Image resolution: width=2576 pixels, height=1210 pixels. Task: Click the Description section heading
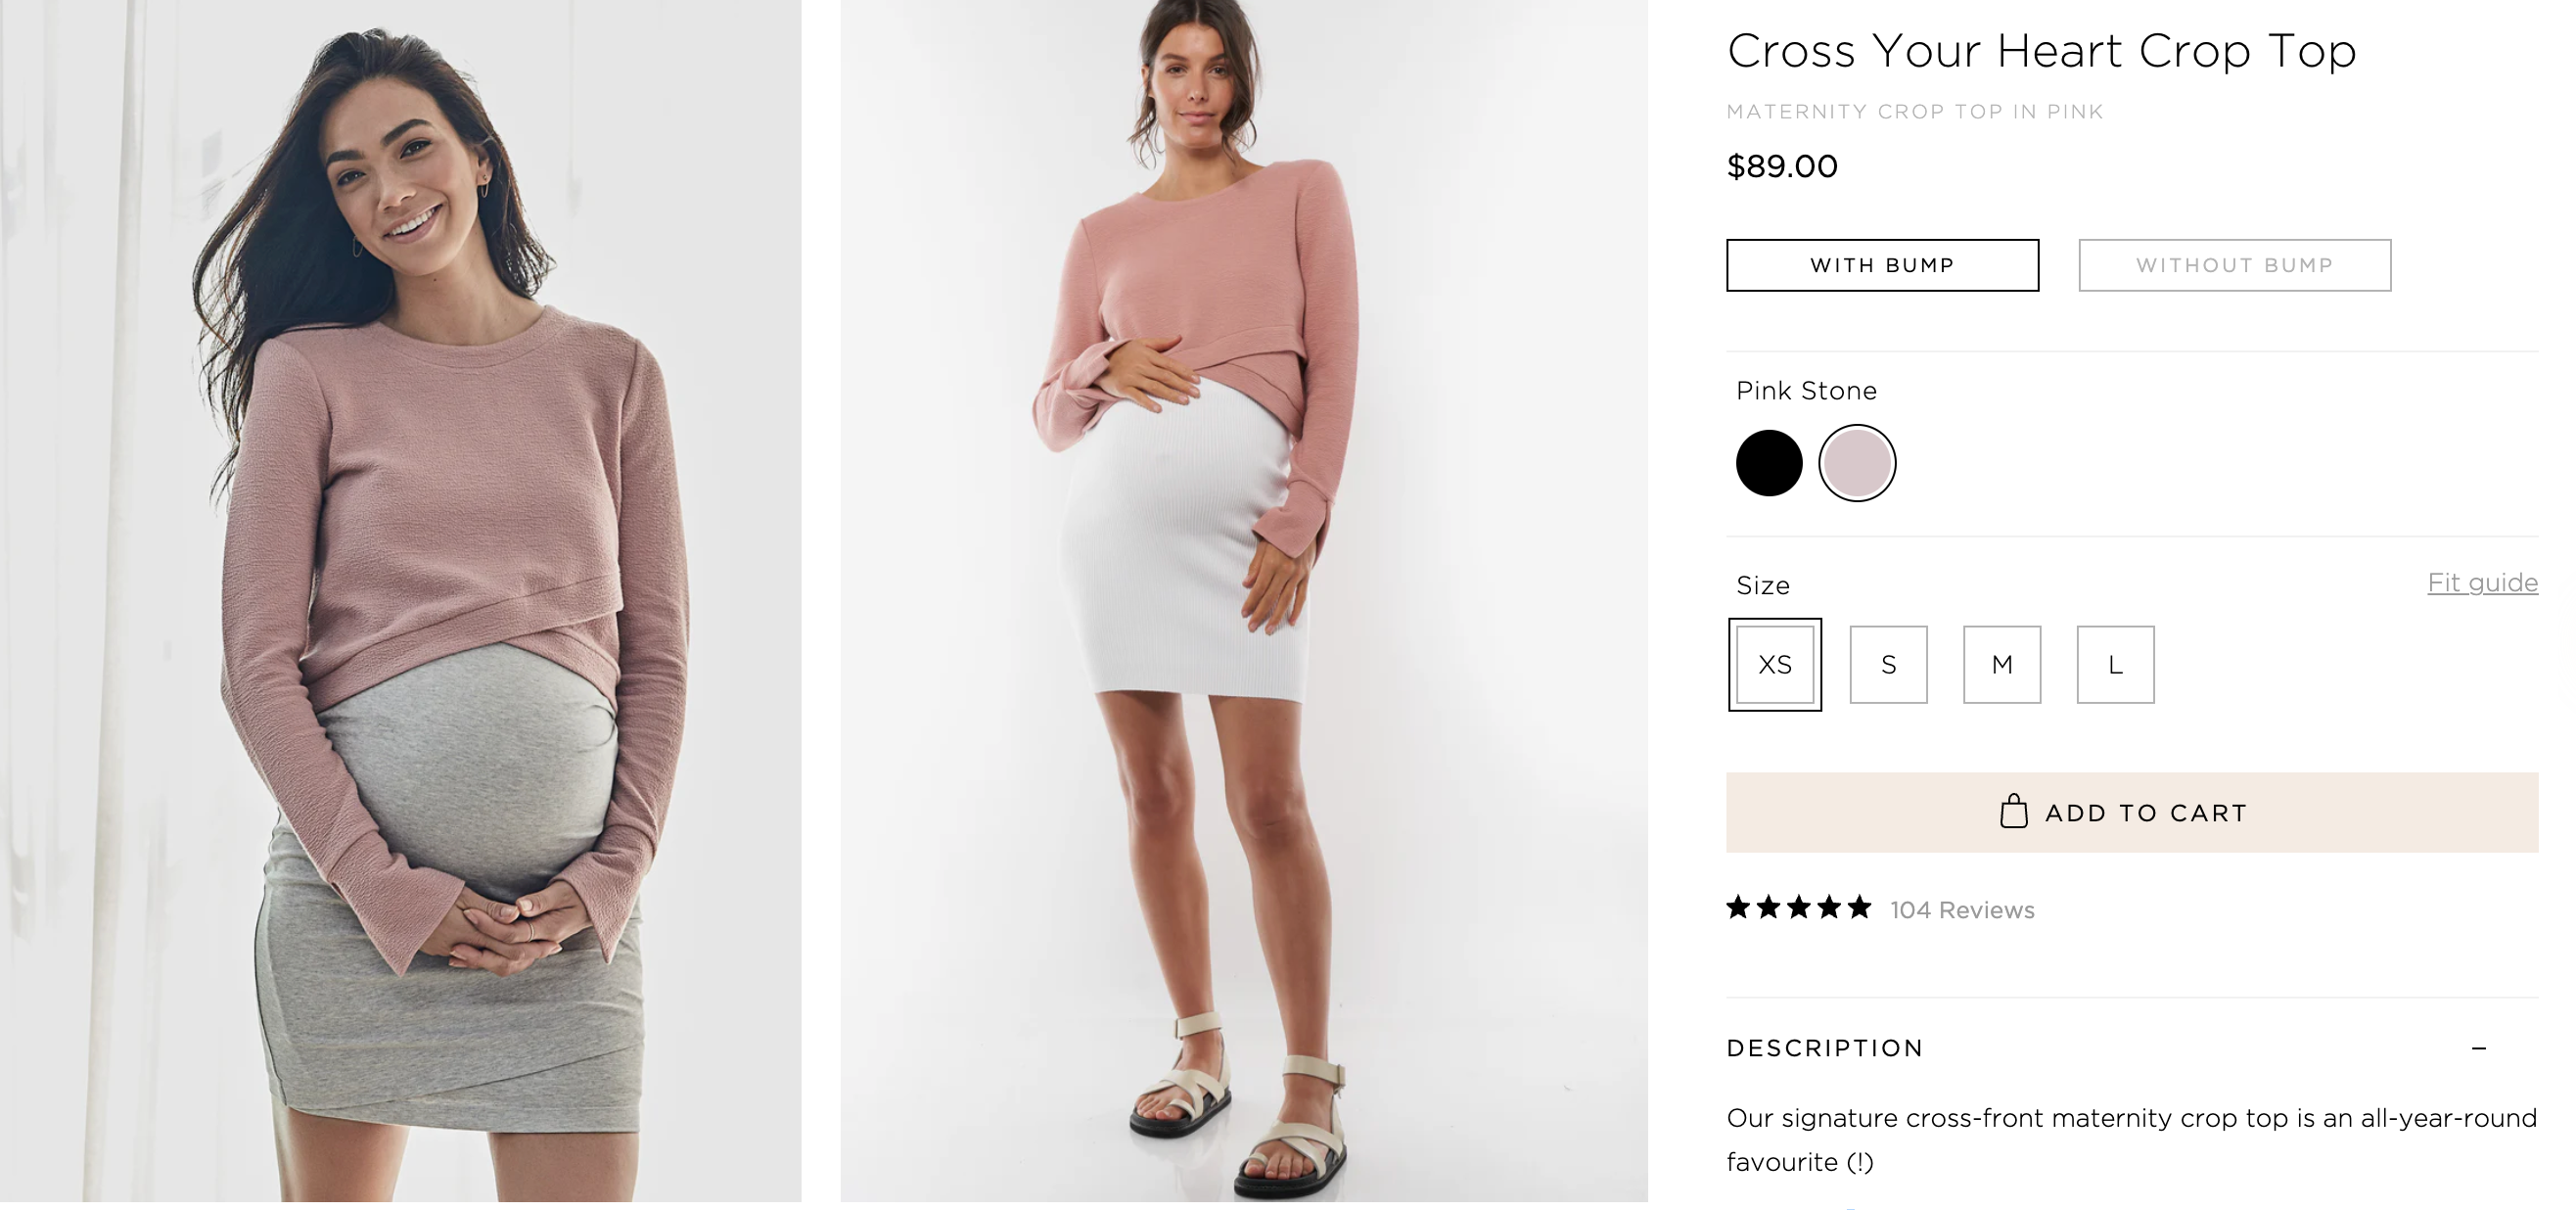[1825, 1048]
